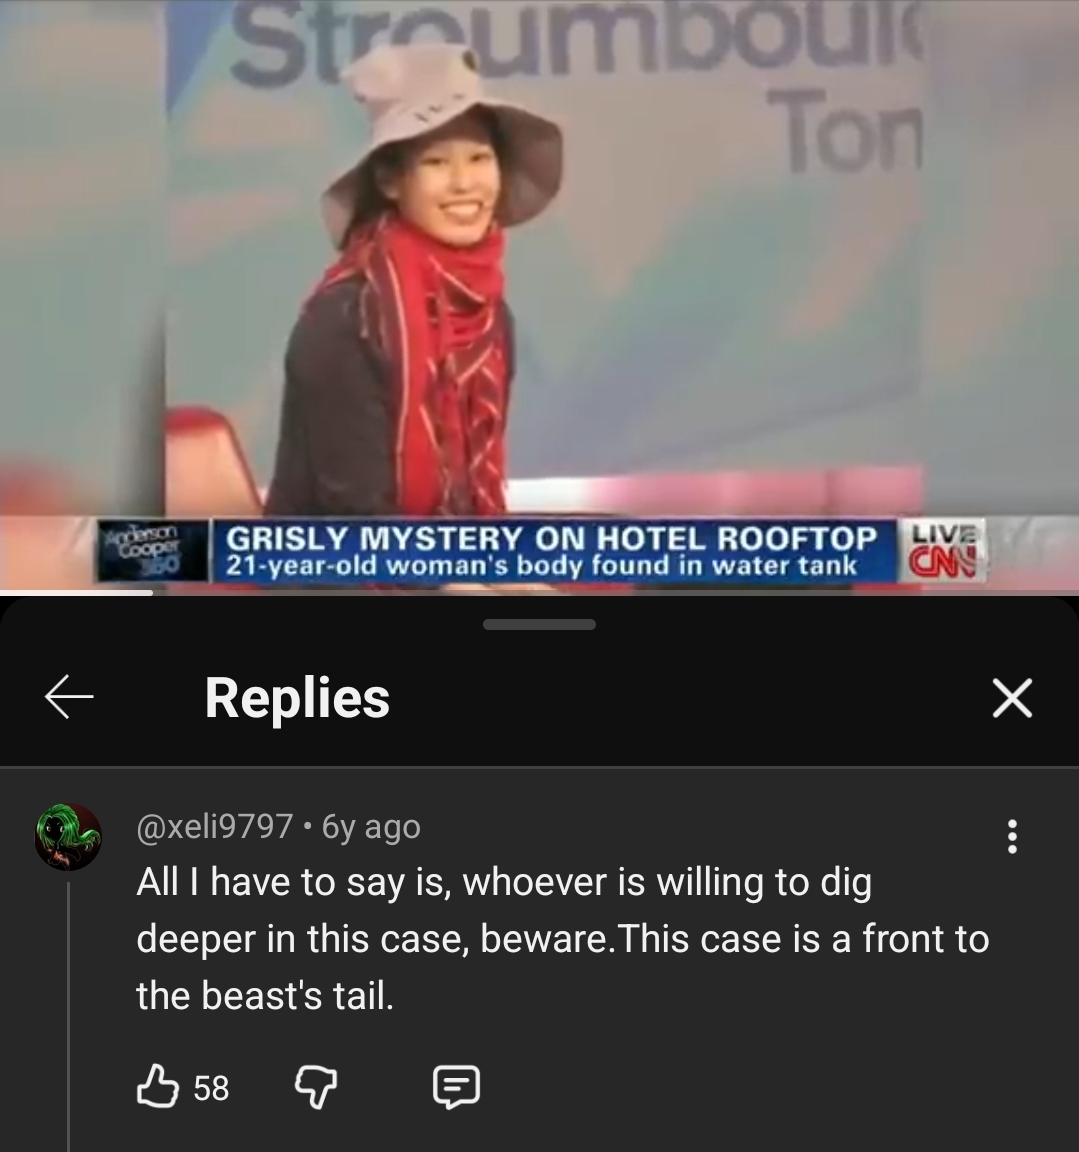This screenshot has width=1079, height=1152.
Task: Tap the Replies header title
Action: tap(297, 697)
